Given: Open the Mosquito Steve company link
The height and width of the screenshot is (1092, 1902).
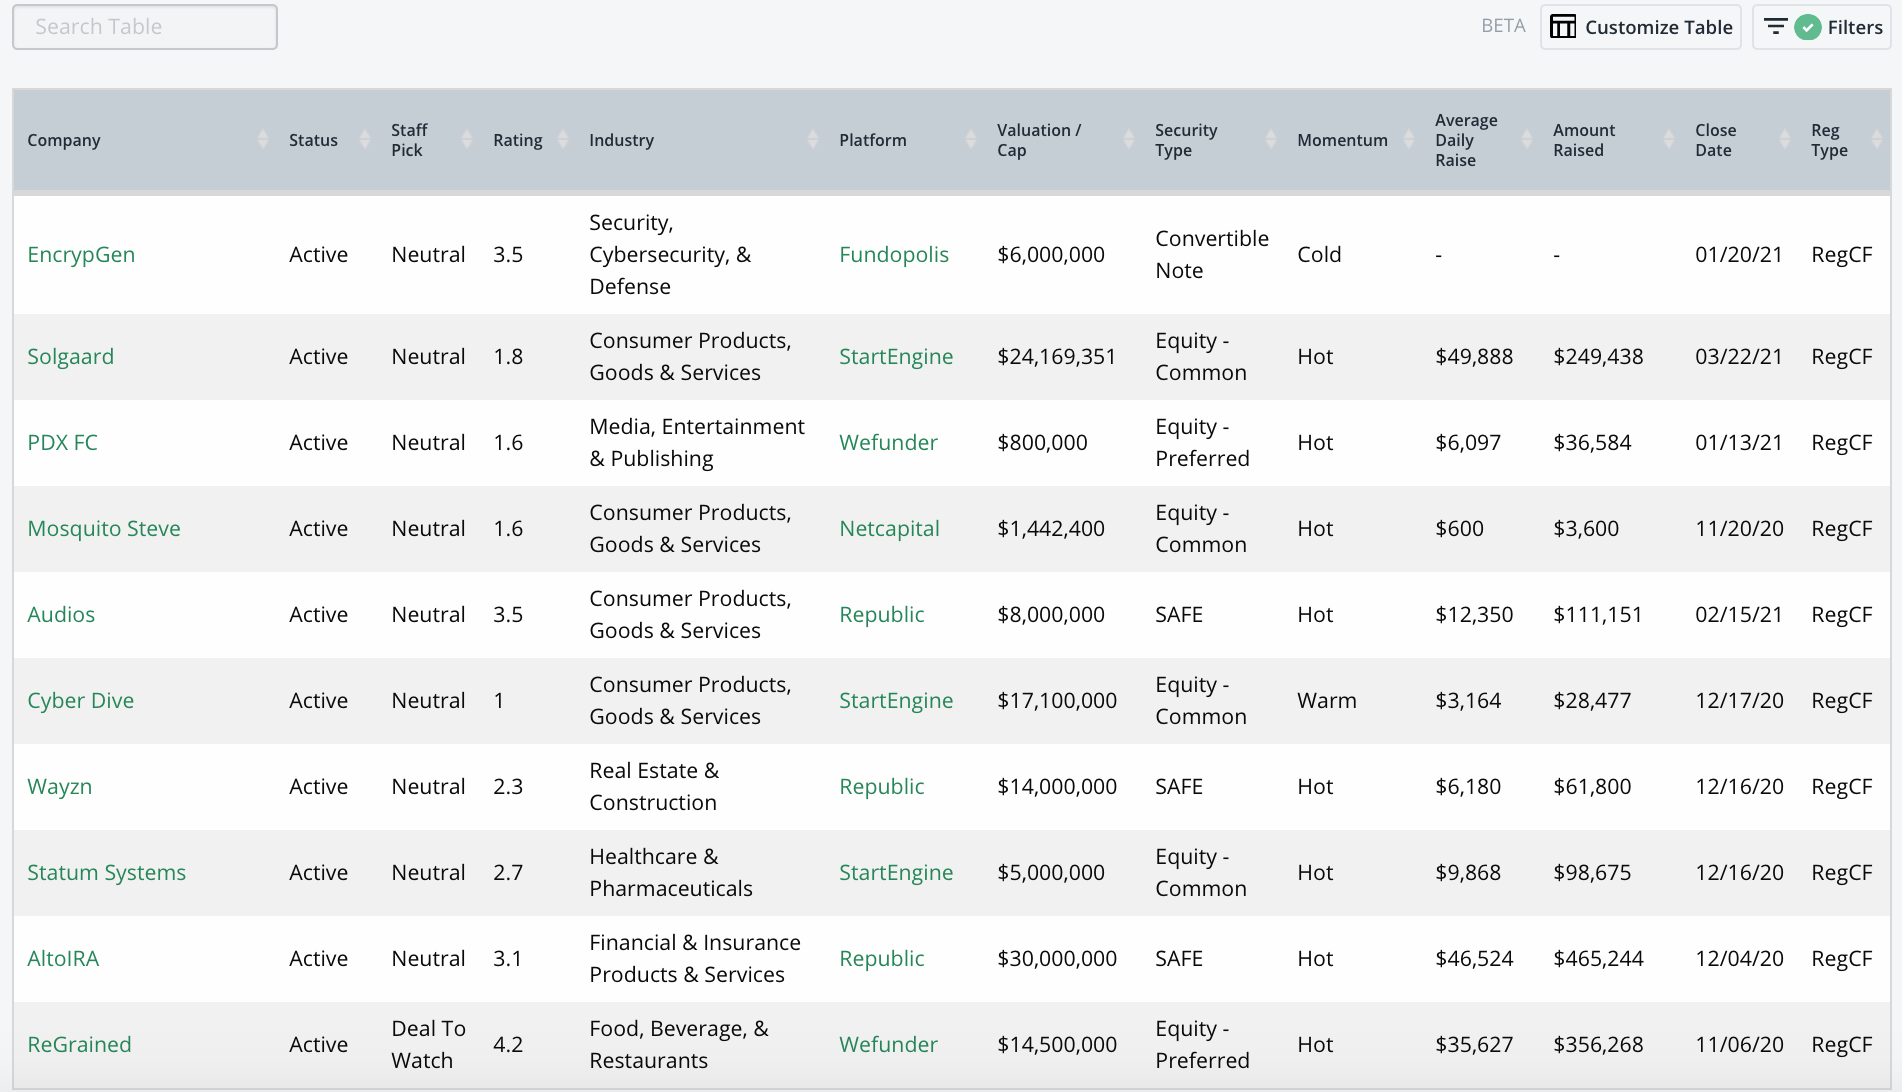Looking at the screenshot, I should click(x=104, y=529).
